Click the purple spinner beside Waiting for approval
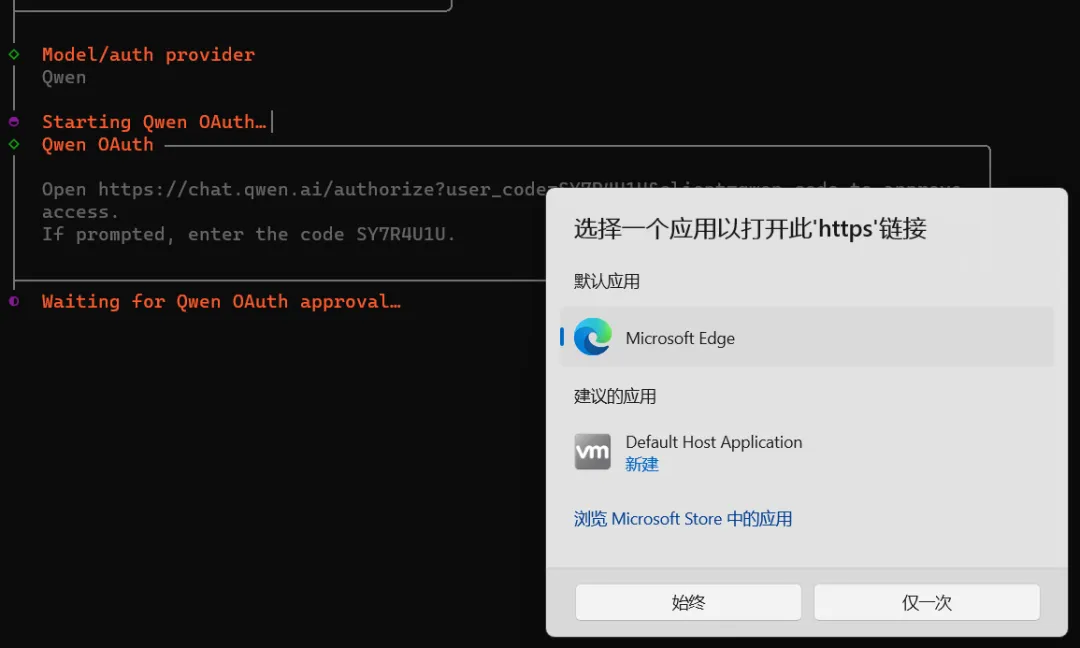The height and width of the screenshot is (648, 1080). [x=14, y=301]
